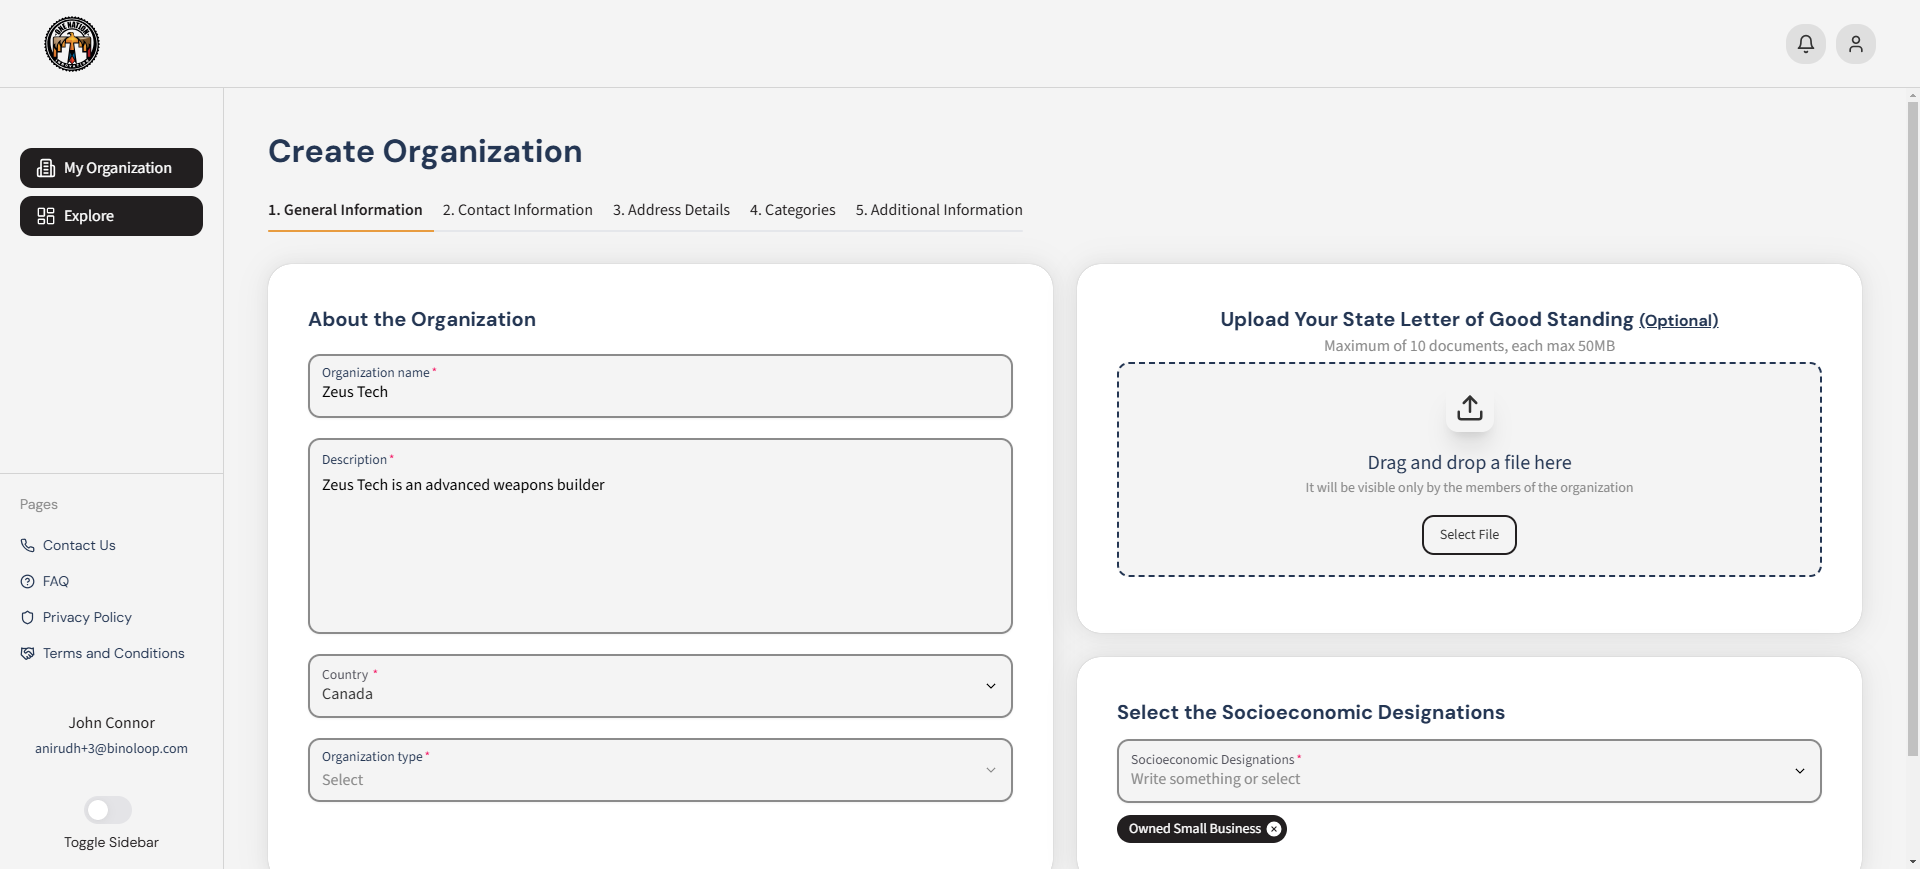Click the phone icon beside Contact Us
This screenshot has width=1920, height=869.
pos(27,545)
